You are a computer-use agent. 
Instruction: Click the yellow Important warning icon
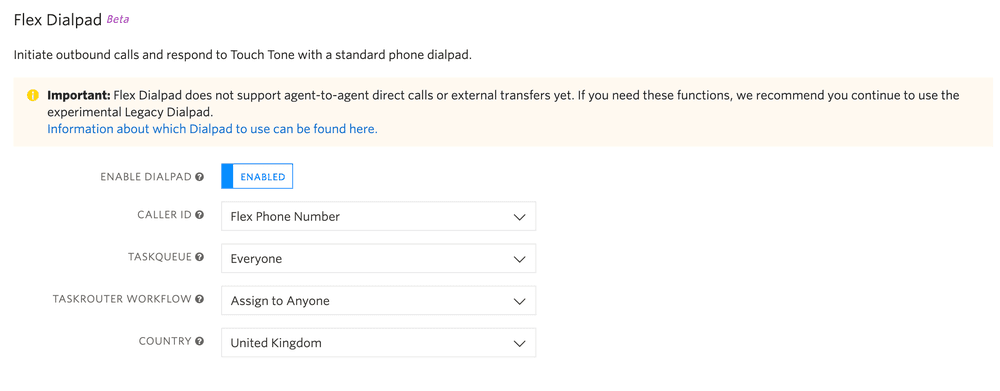coord(33,96)
